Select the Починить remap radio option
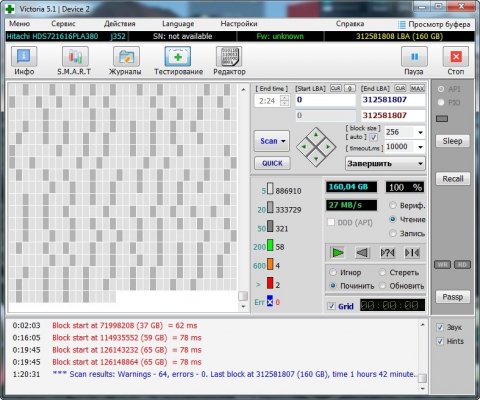The image size is (480, 400). coord(333,286)
